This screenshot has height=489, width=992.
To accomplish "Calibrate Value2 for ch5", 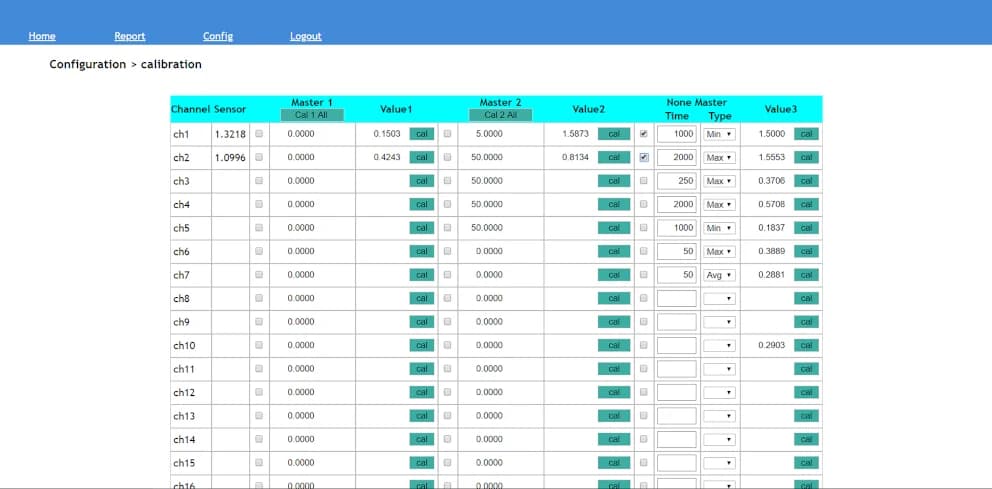I will click(614, 228).
